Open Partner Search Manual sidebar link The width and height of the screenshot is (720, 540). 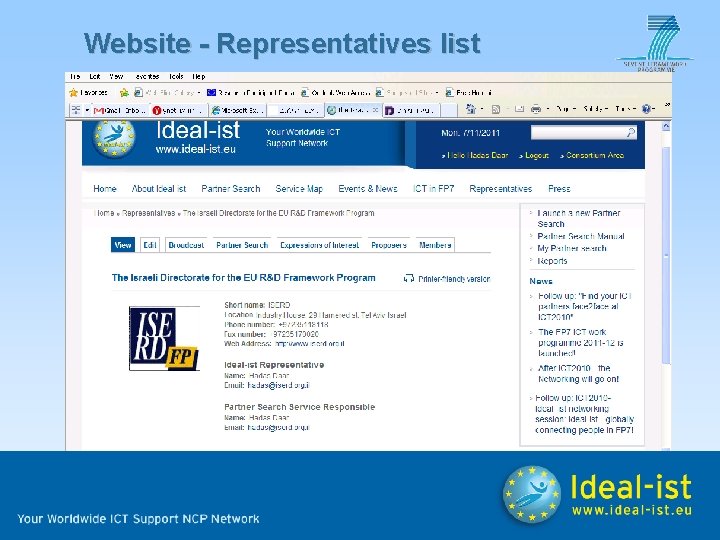click(x=581, y=236)
